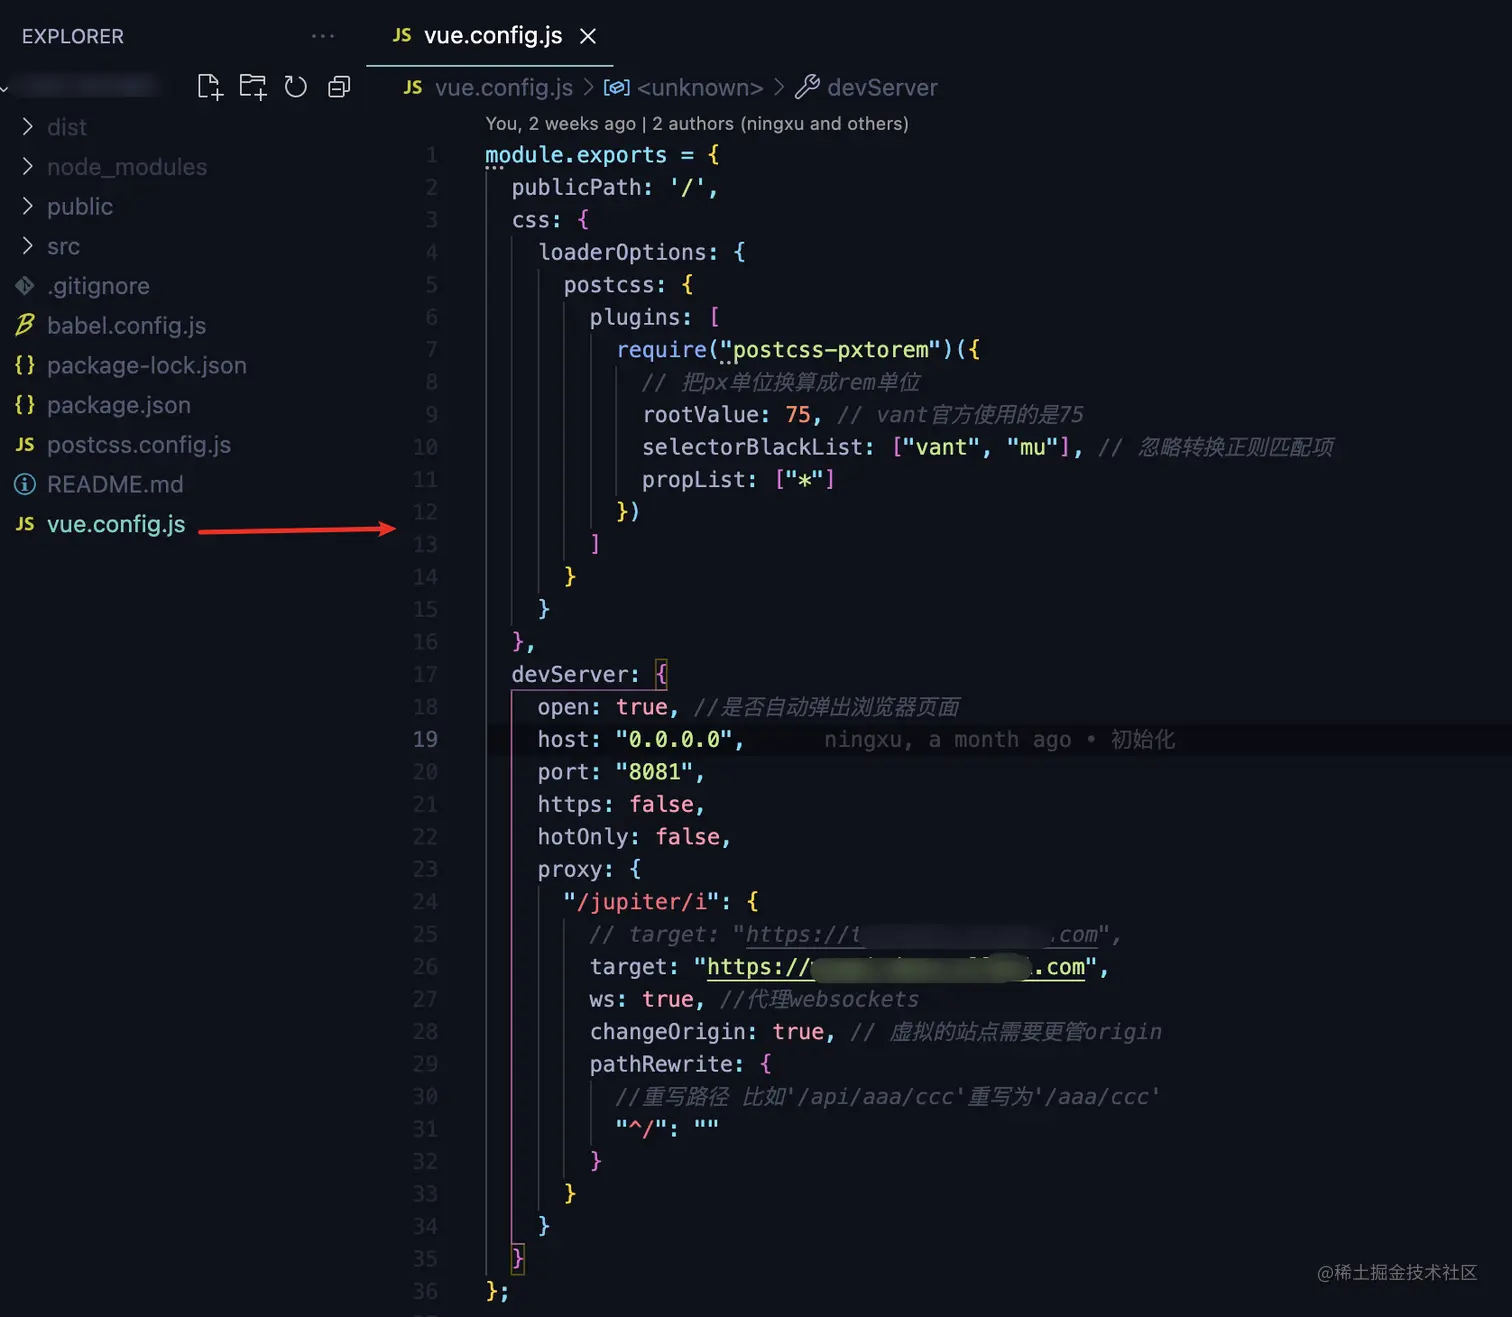Open Explorer more actions ellipsis menu
The width and height of the screenshot is (1512, 1317).
point(323,36)
